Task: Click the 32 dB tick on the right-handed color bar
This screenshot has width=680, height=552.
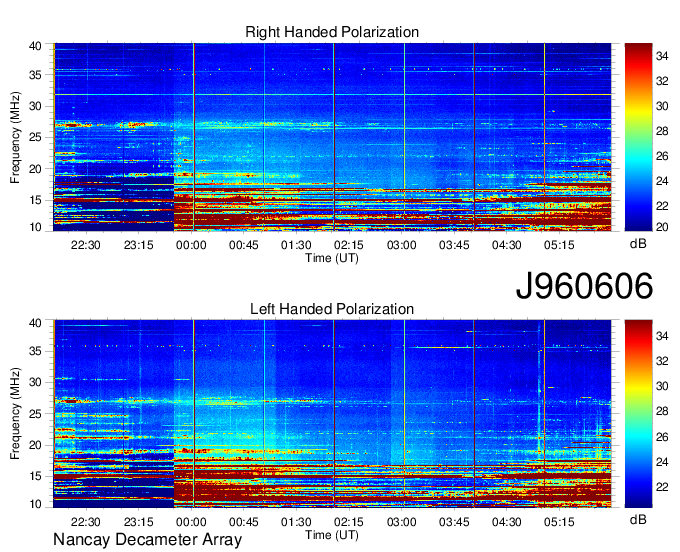Action: pyautogui.click(x=662, y=81)
